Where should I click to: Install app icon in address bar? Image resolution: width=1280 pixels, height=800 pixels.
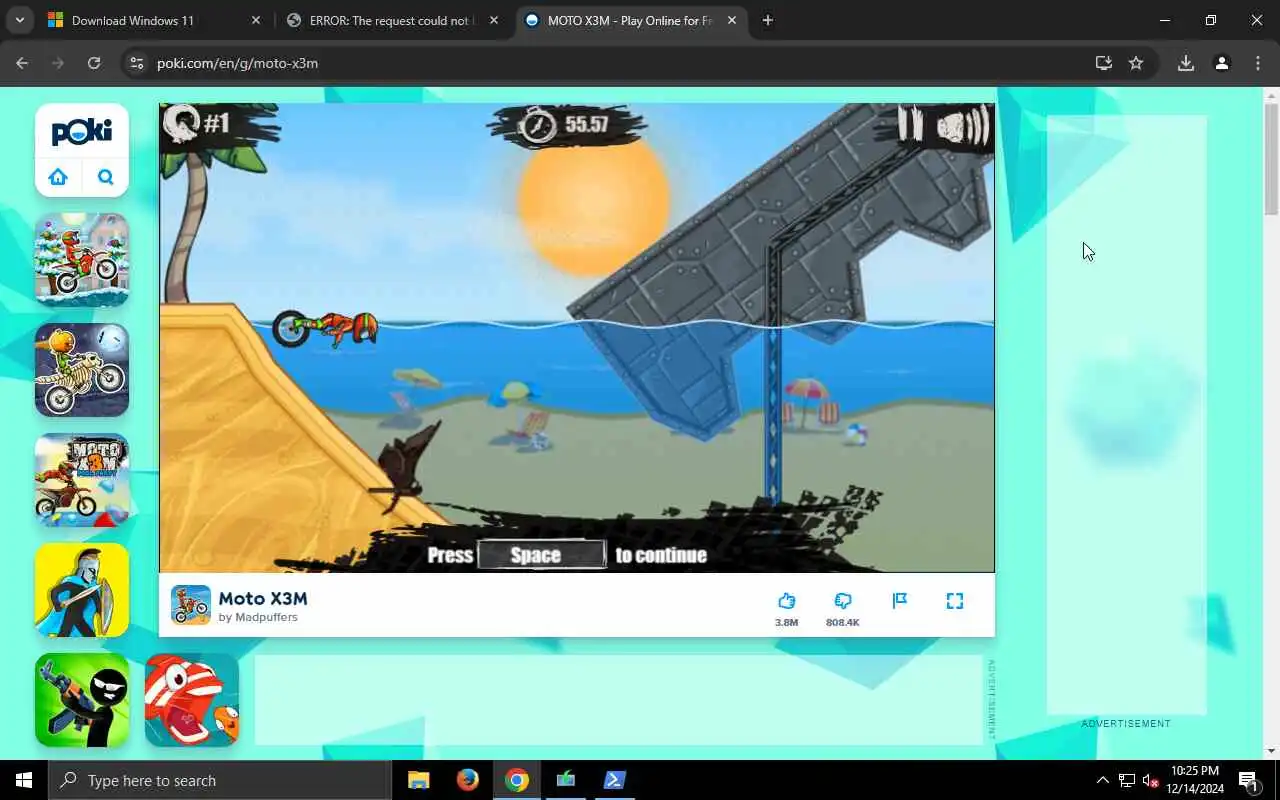tap(1104, 63)
